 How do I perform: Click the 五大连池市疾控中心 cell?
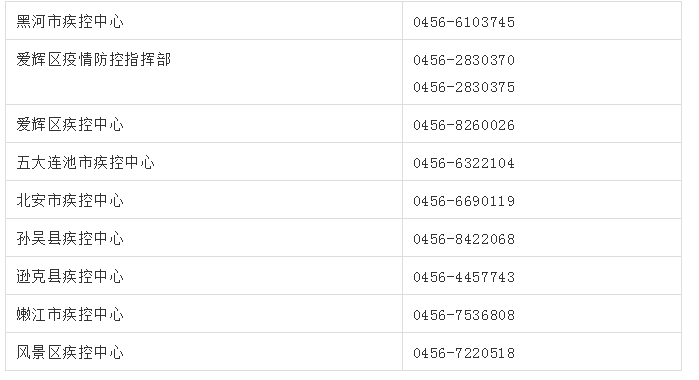[204, 162]
